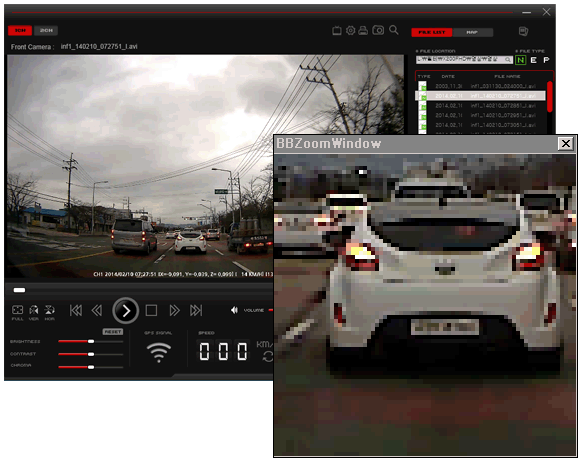
Task: Flip video horizontally with HOR icon
Action: (x=50, y=312)
